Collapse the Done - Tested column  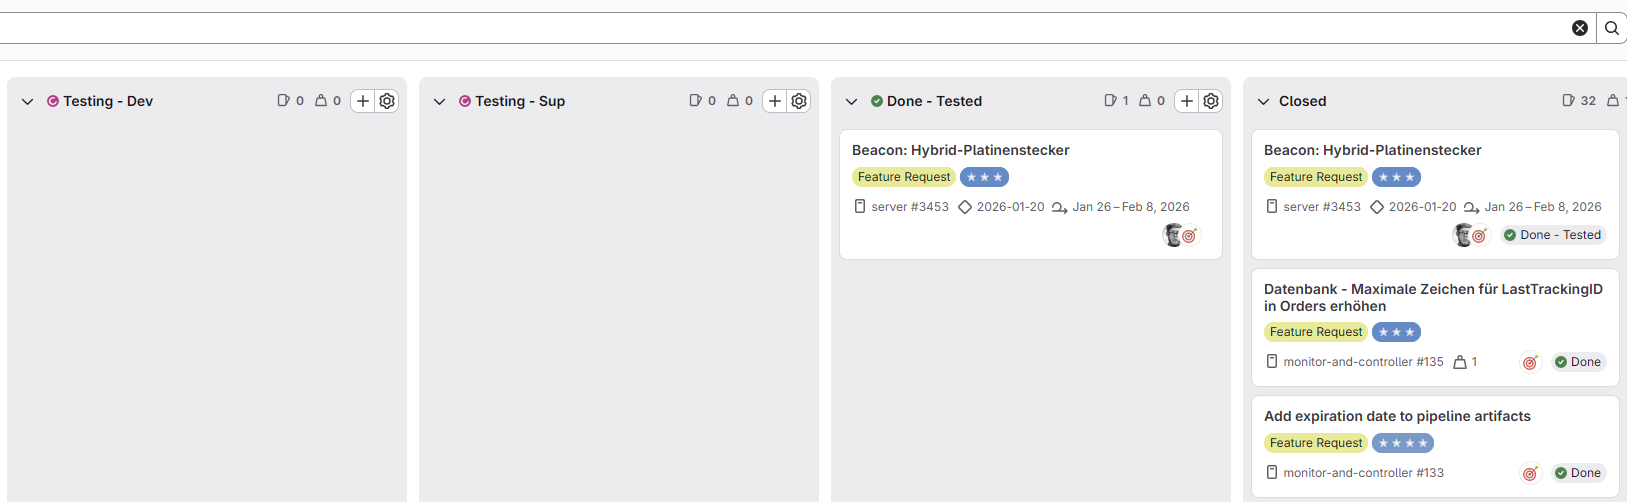(x=852, y=102)
